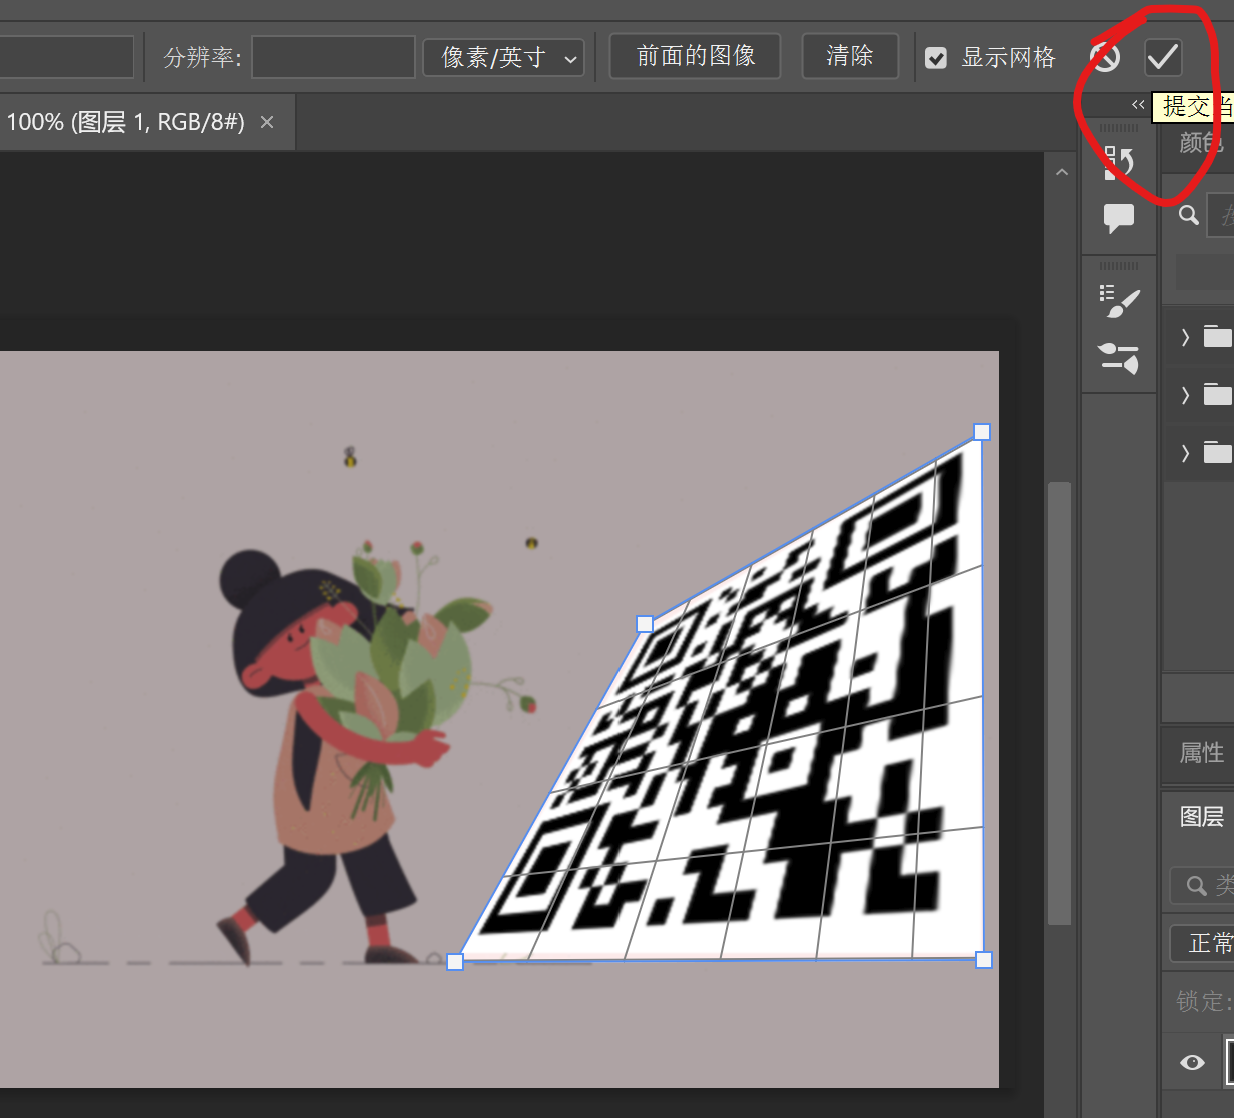
Task: Commit the perspective crop with checkmark
Action: pyautogui.click(x=1163, y=57)
